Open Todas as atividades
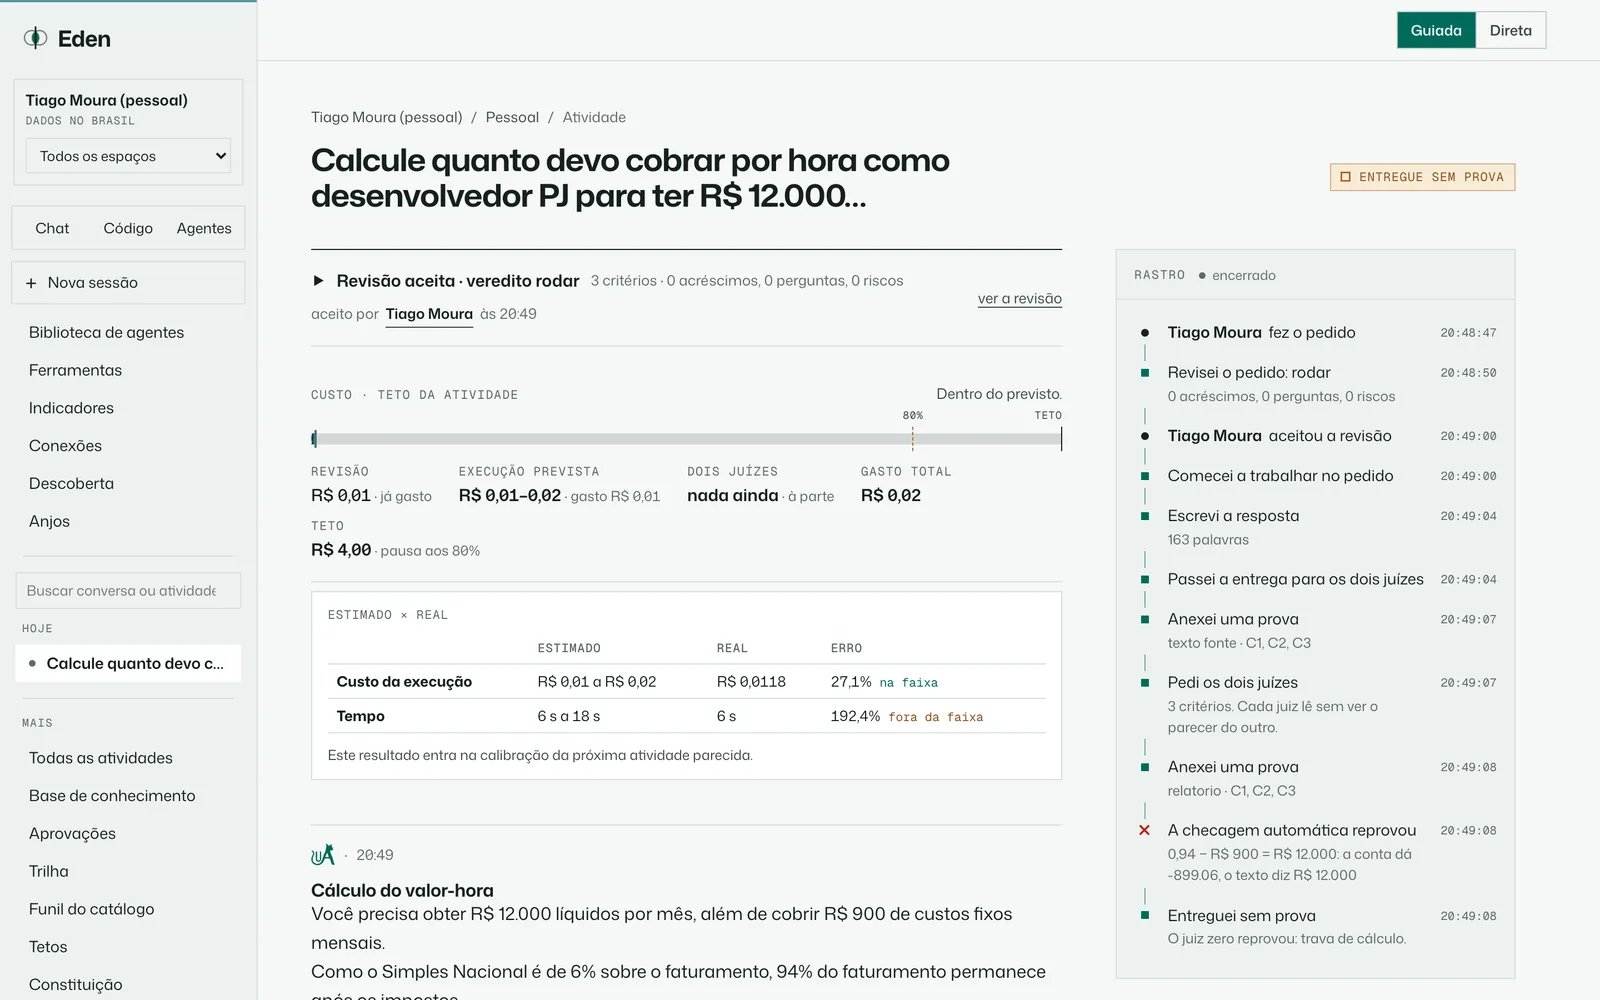This screenshot has height=1000, width=1600. (x=100, y=758)
